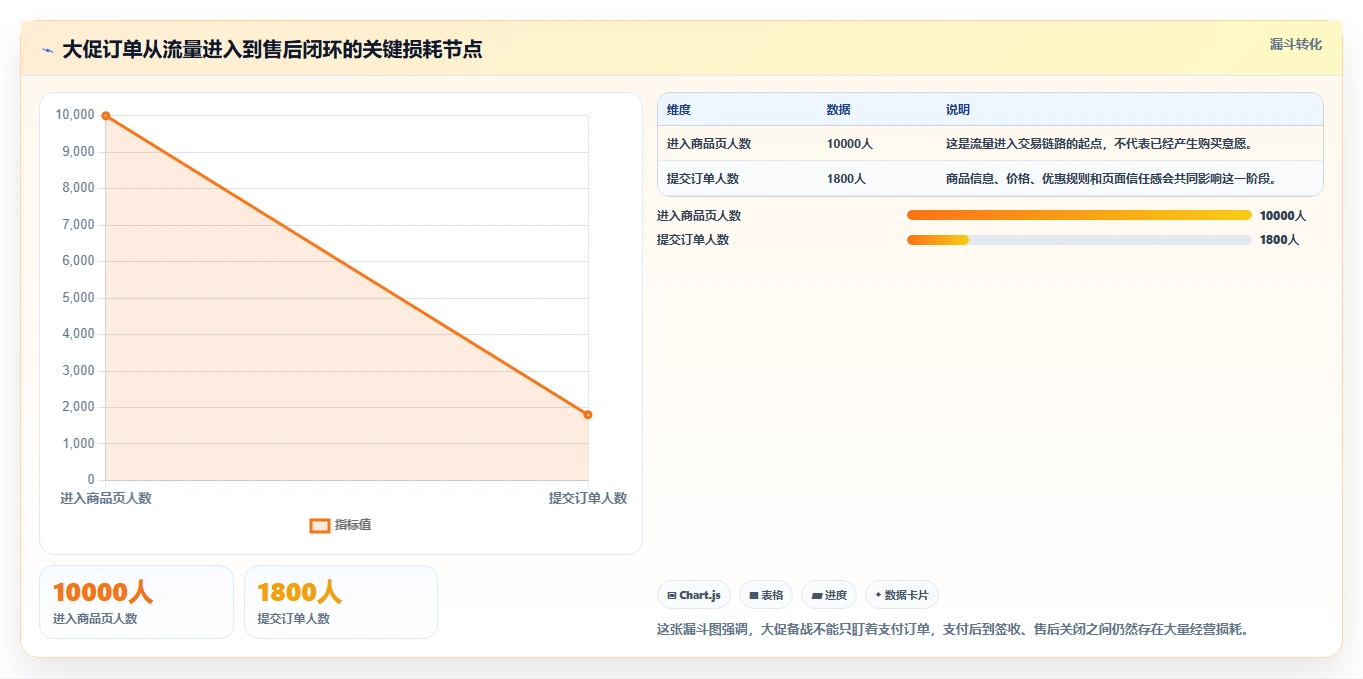Click the 进入商品页人数 progress label

(699, 216)
